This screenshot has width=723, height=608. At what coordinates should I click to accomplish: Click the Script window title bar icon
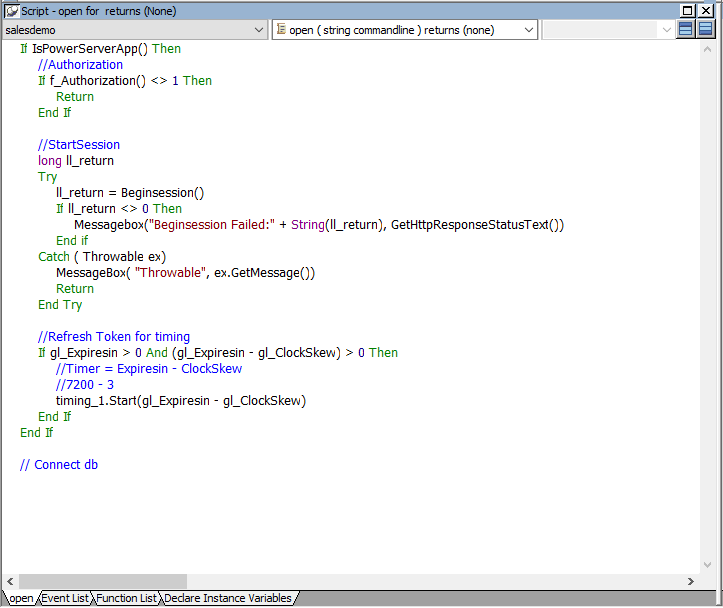point(12,10)
